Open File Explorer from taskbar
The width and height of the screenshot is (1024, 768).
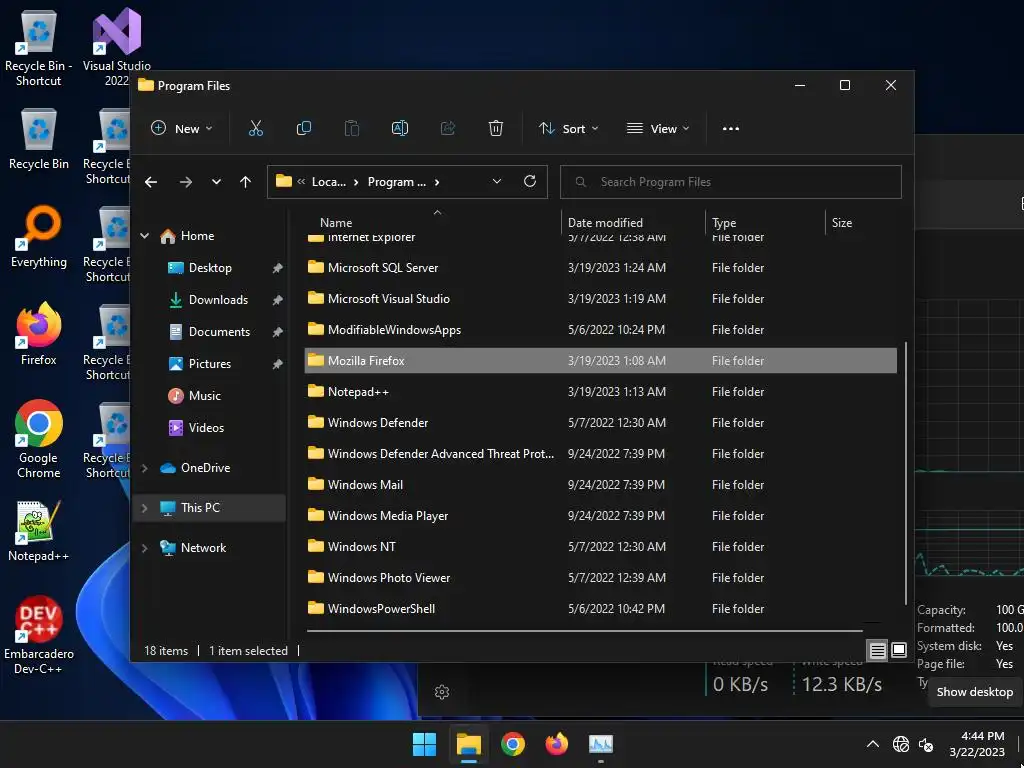[468, 744]
